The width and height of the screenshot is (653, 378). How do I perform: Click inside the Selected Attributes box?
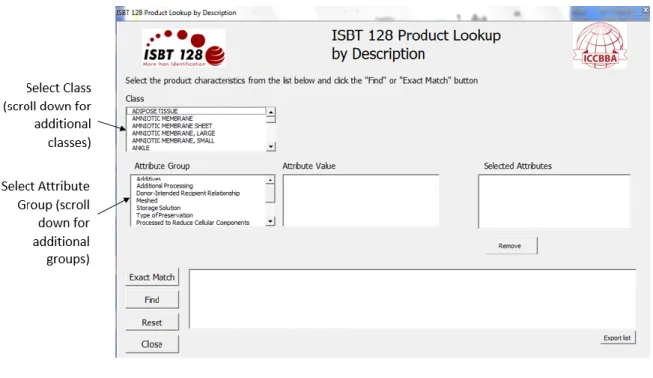pyautogui.click(x=554, y=201)
